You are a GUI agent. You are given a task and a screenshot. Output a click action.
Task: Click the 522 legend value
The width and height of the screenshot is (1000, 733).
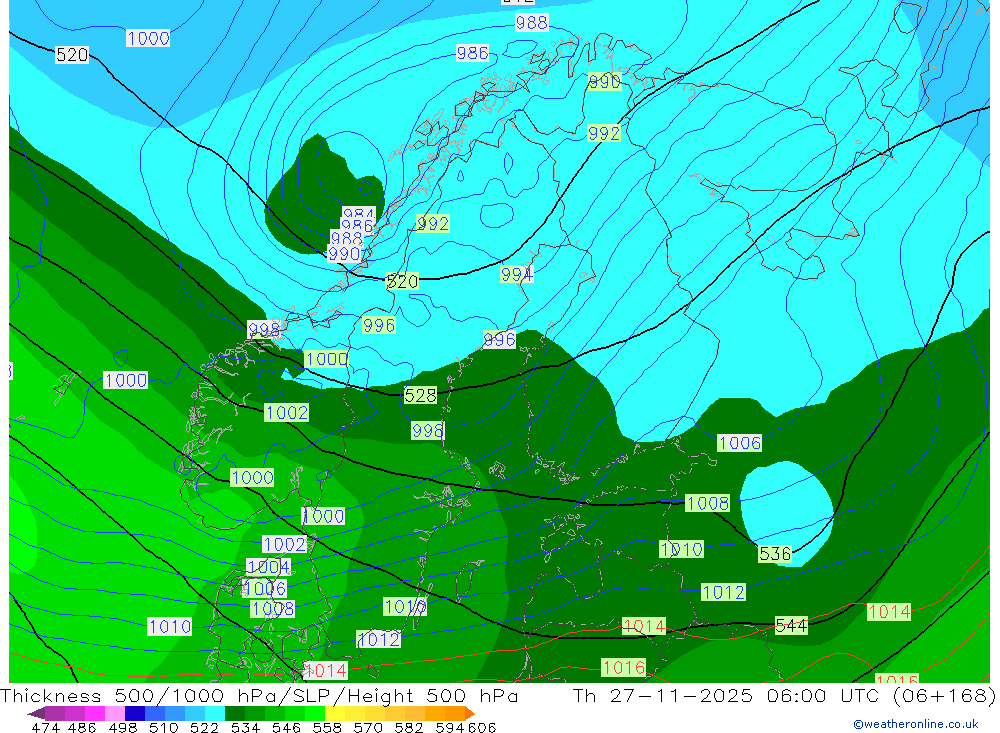click(x=204, y=727)
